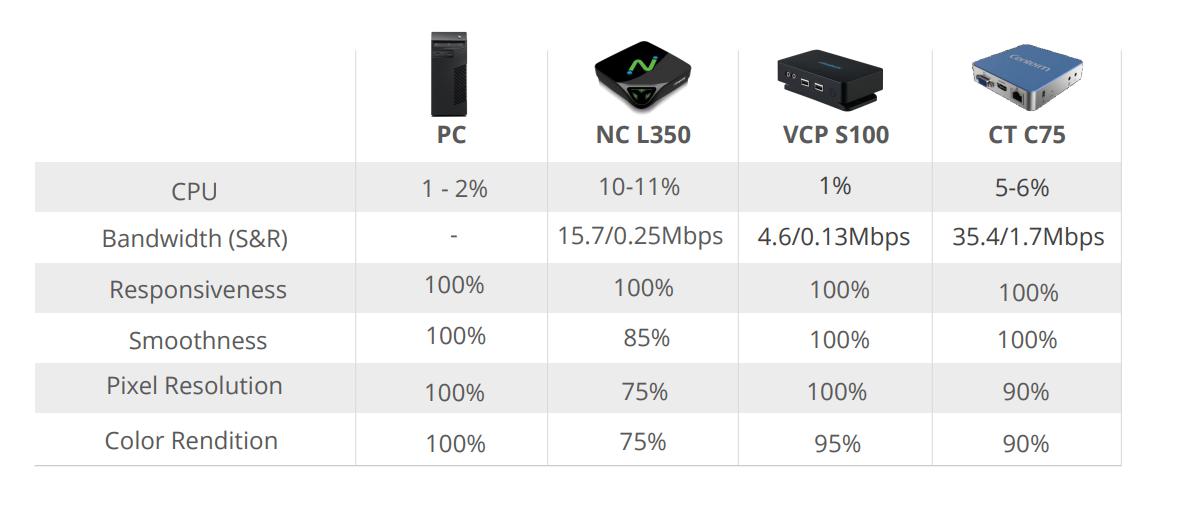Click the VCP S100 column header
This screenshot has width=1180, height=505.
(835, 135)
